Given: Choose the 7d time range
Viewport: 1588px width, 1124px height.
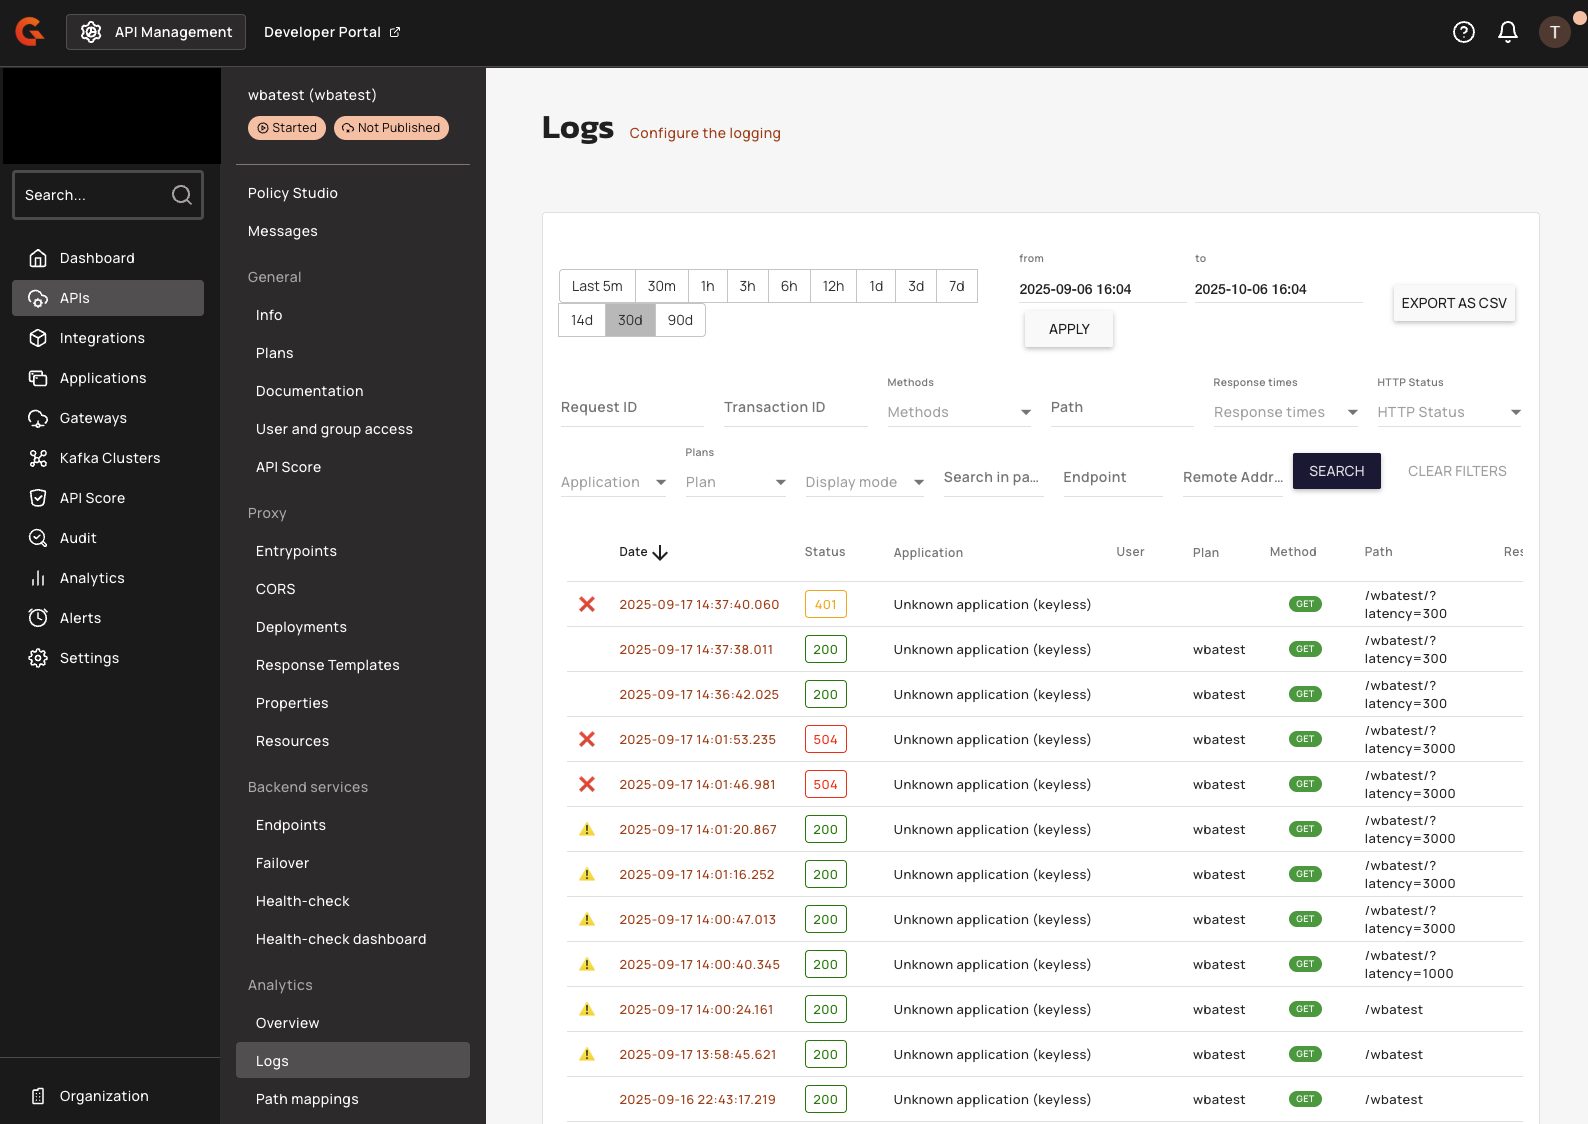Looking at the screenshot, I should (956, 286).
